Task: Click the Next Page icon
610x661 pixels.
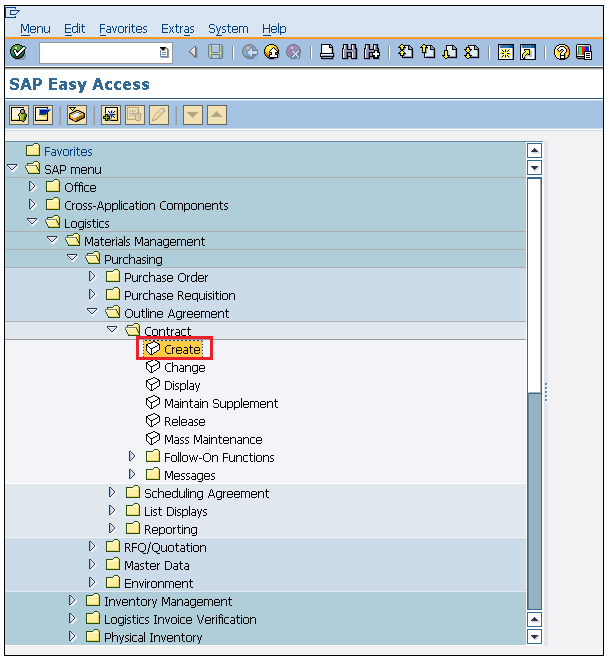Action: pyautogui.click(x=450, y=52)
